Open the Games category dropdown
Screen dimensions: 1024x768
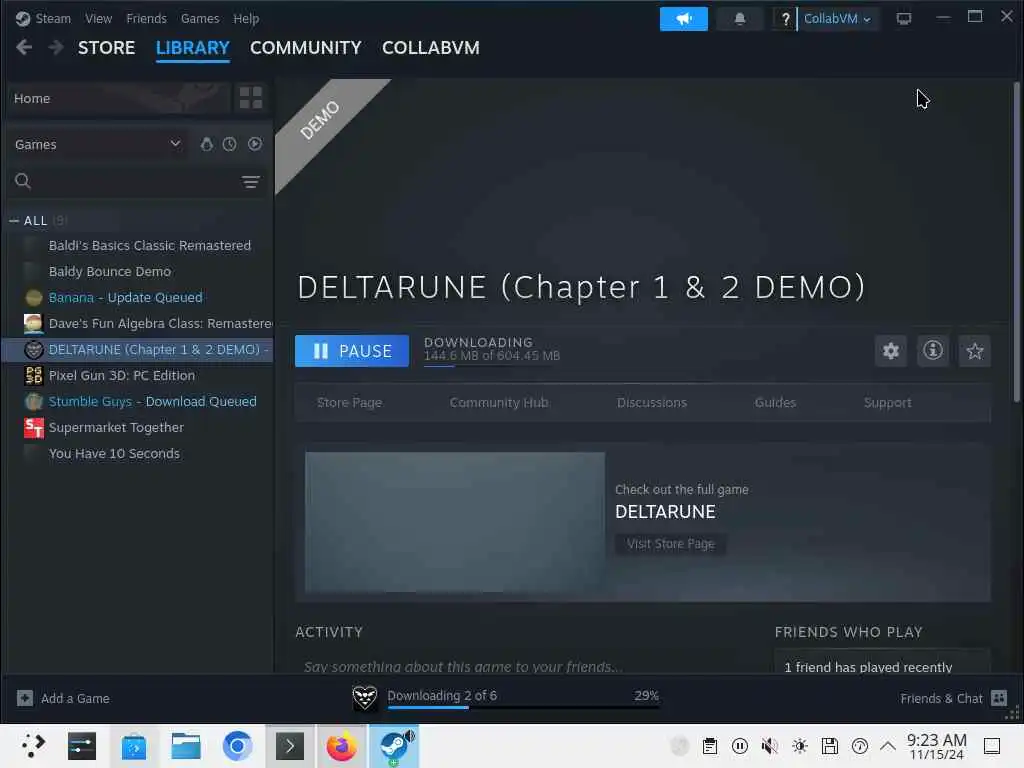click(x=97, y=144)
